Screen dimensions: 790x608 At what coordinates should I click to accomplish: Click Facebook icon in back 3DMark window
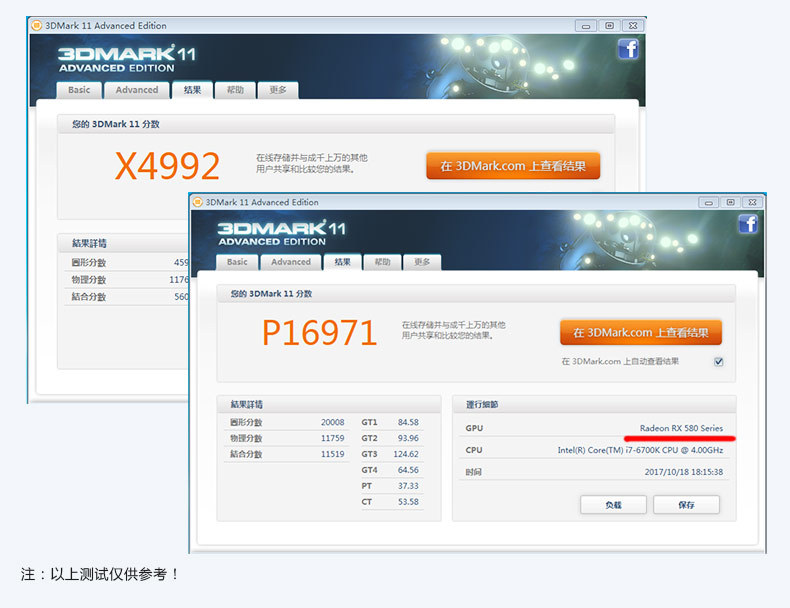pos(628,49)
